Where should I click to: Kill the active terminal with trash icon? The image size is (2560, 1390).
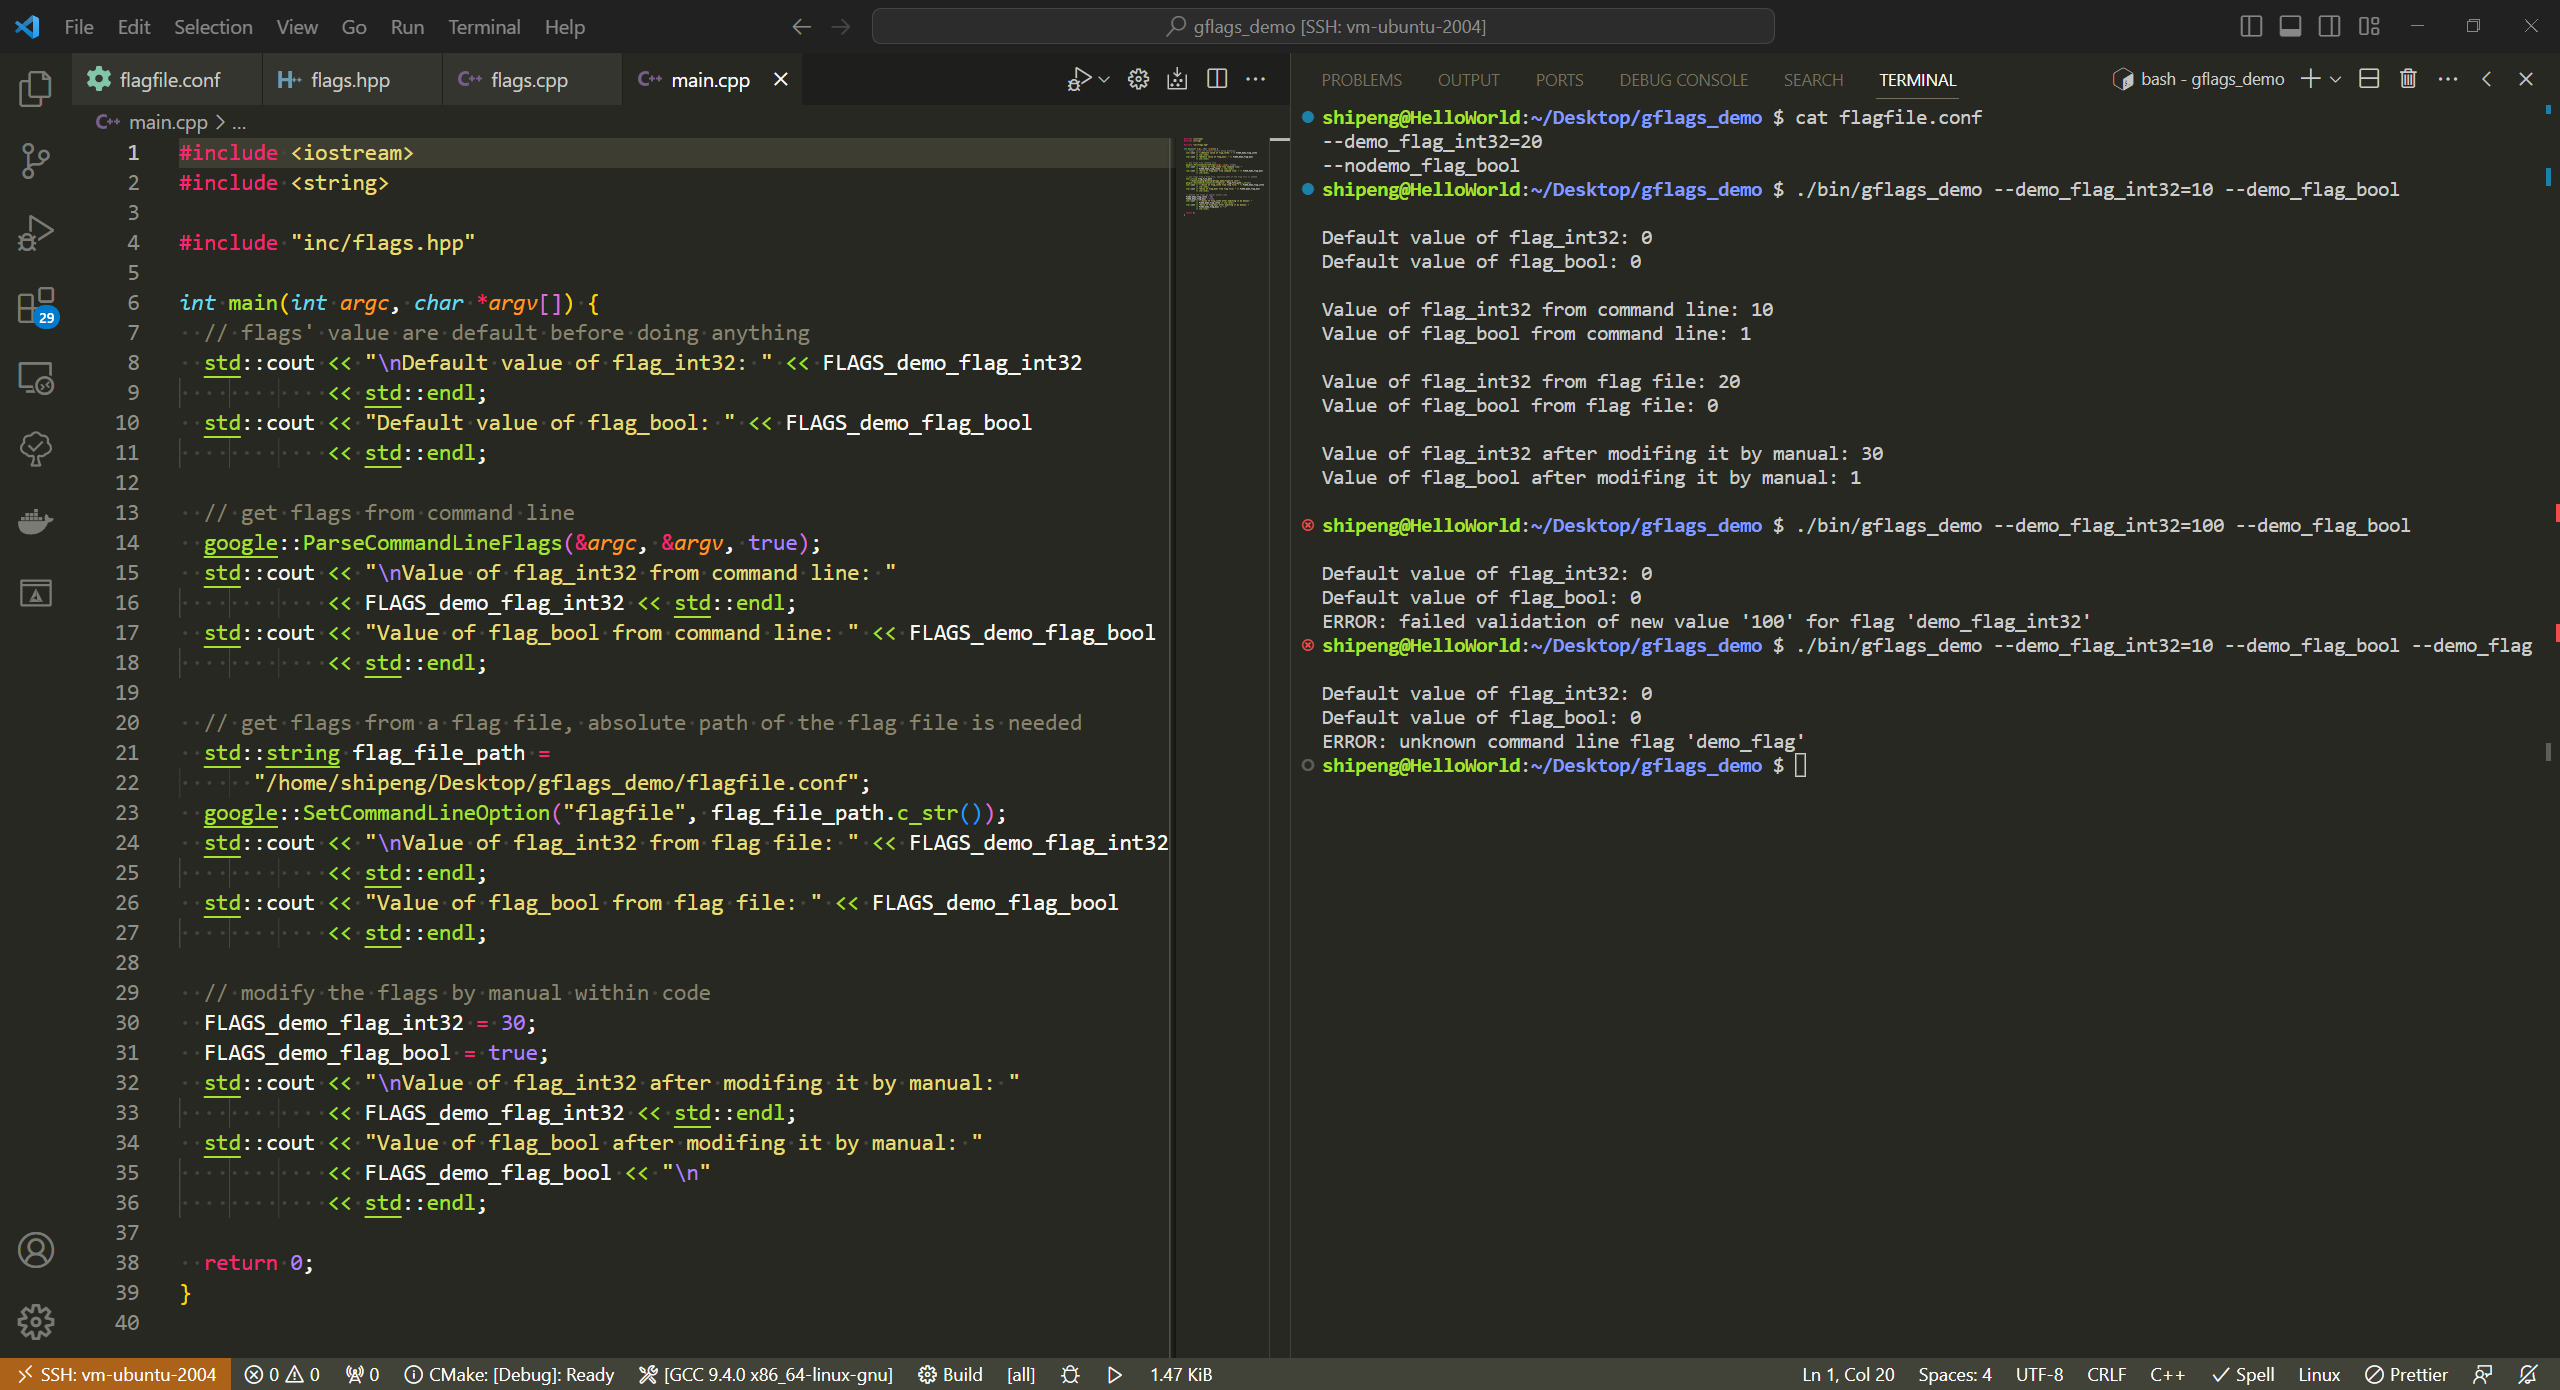point(2407,78)
